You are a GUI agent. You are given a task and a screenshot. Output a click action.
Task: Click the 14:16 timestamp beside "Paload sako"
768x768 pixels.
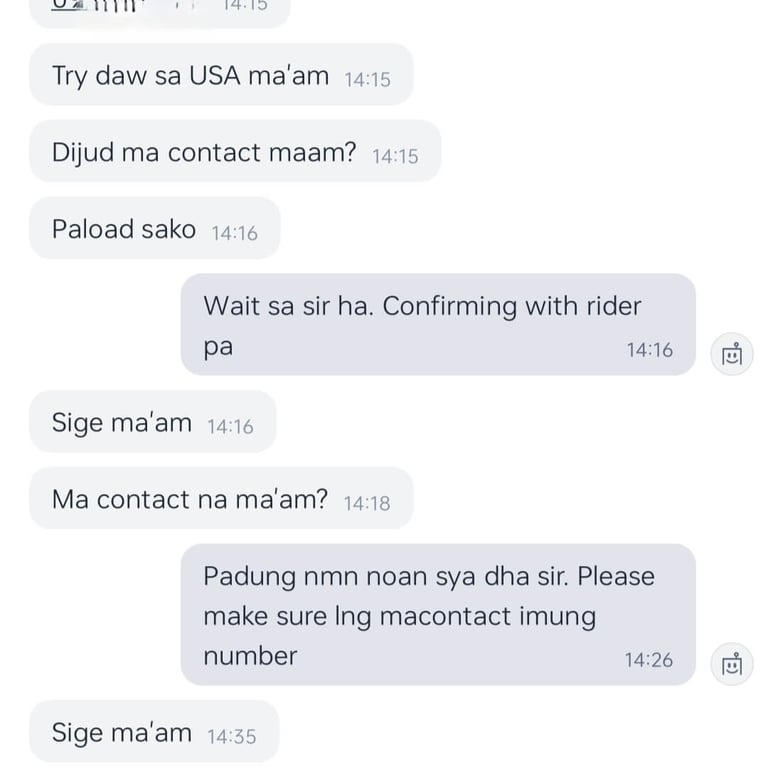pos(235,233)
